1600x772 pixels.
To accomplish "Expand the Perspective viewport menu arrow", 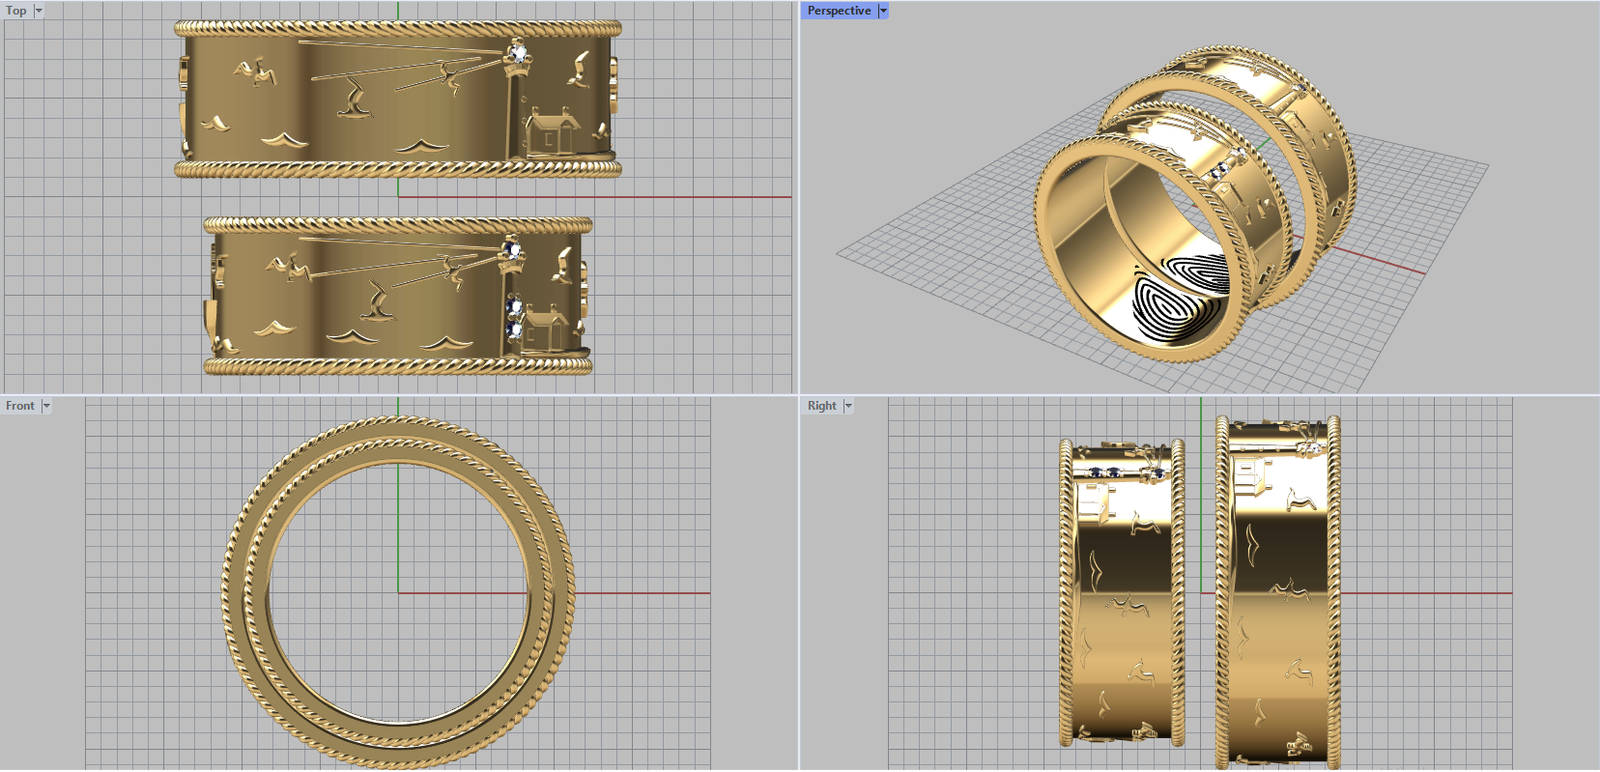I will (x=883, y=11).
